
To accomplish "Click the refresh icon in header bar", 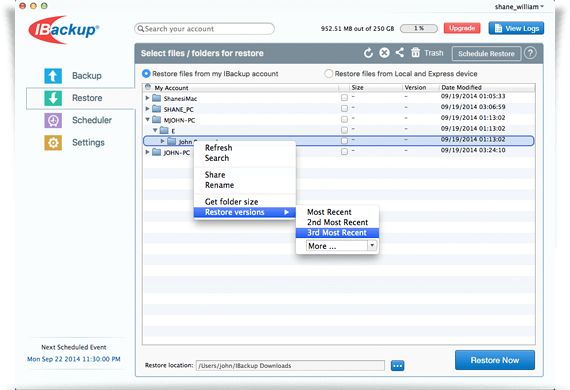I will (x=368, y=53).
